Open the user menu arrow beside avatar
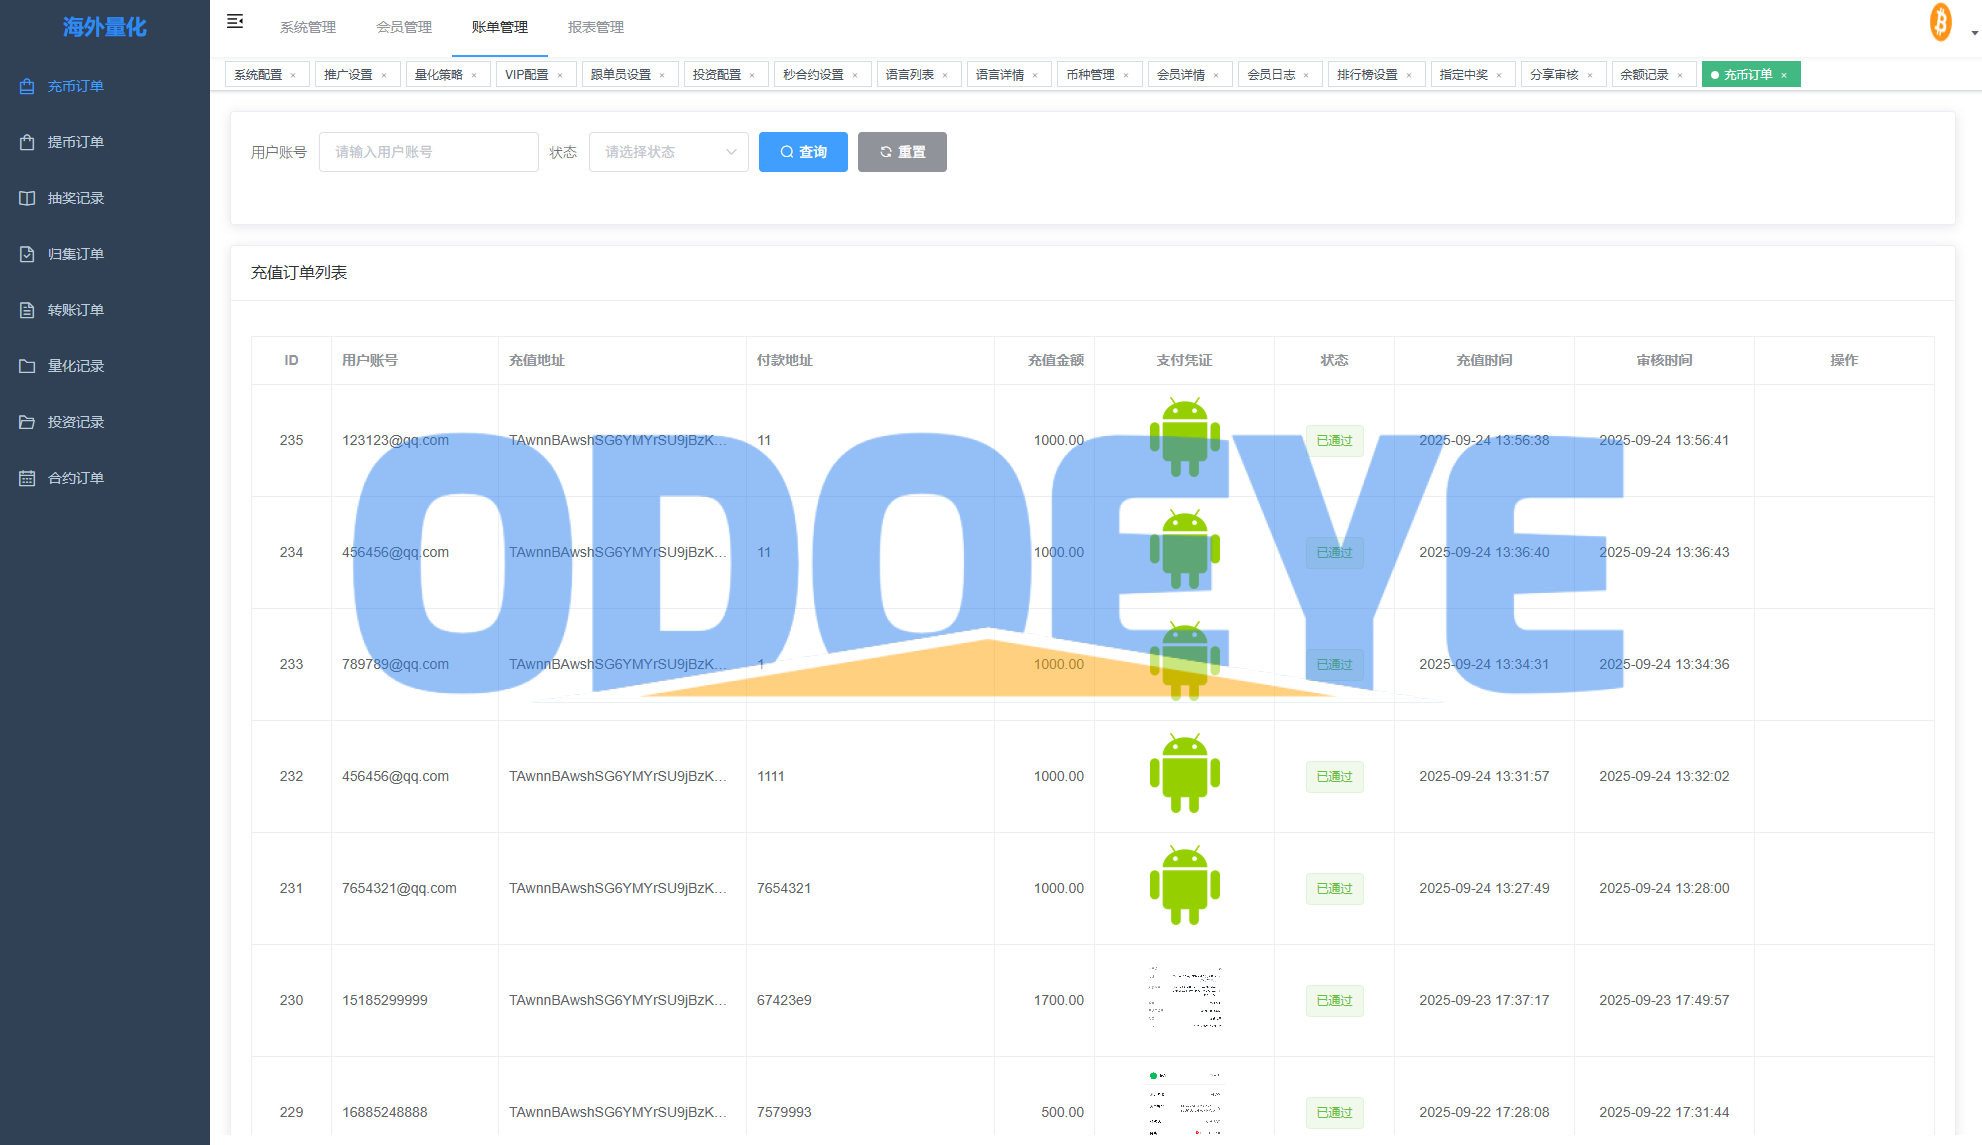The width and height of the screenshot is (1982, 1145). pos(1974,33)
